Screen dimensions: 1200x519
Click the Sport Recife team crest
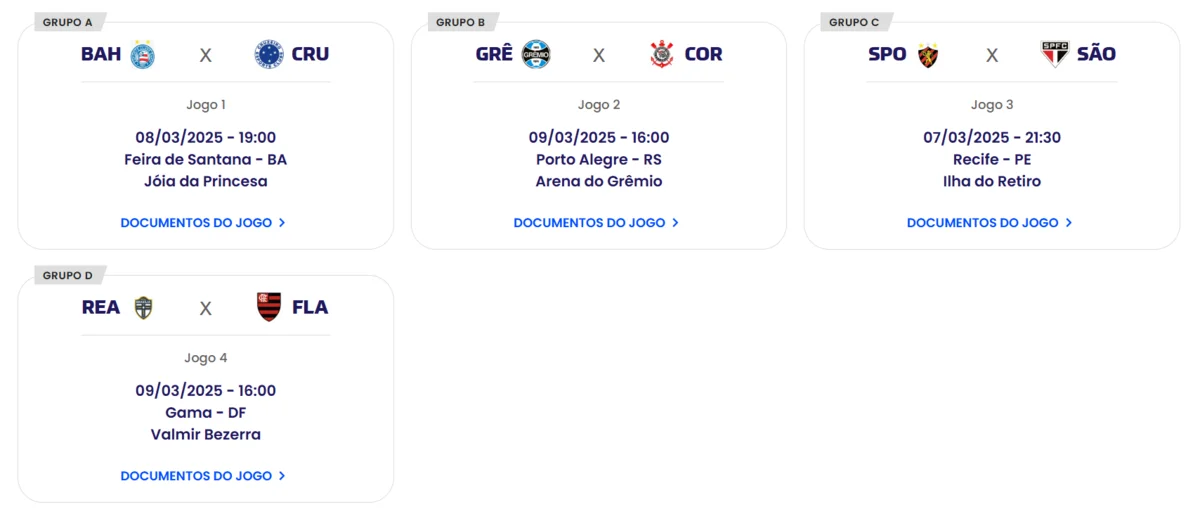click(928, 54)
